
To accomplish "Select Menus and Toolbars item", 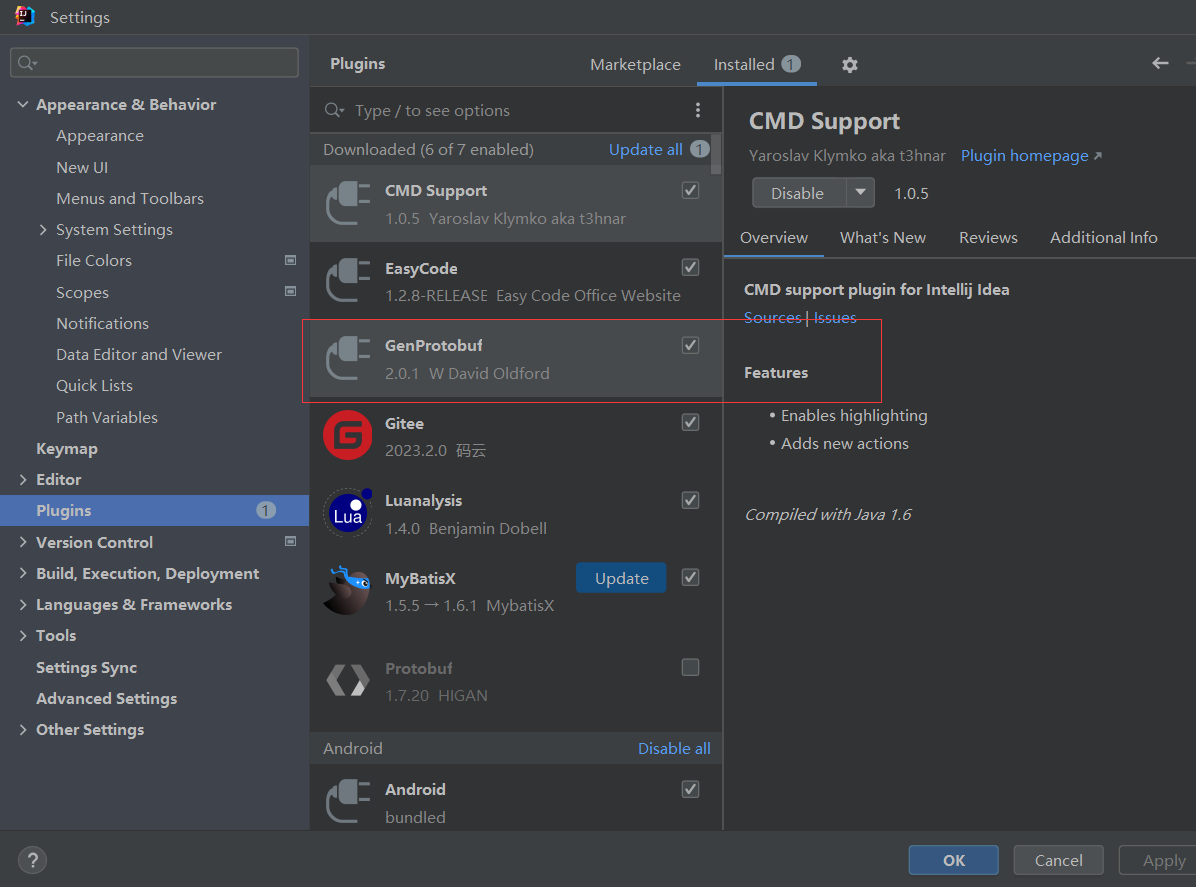I will pos(130,198).
